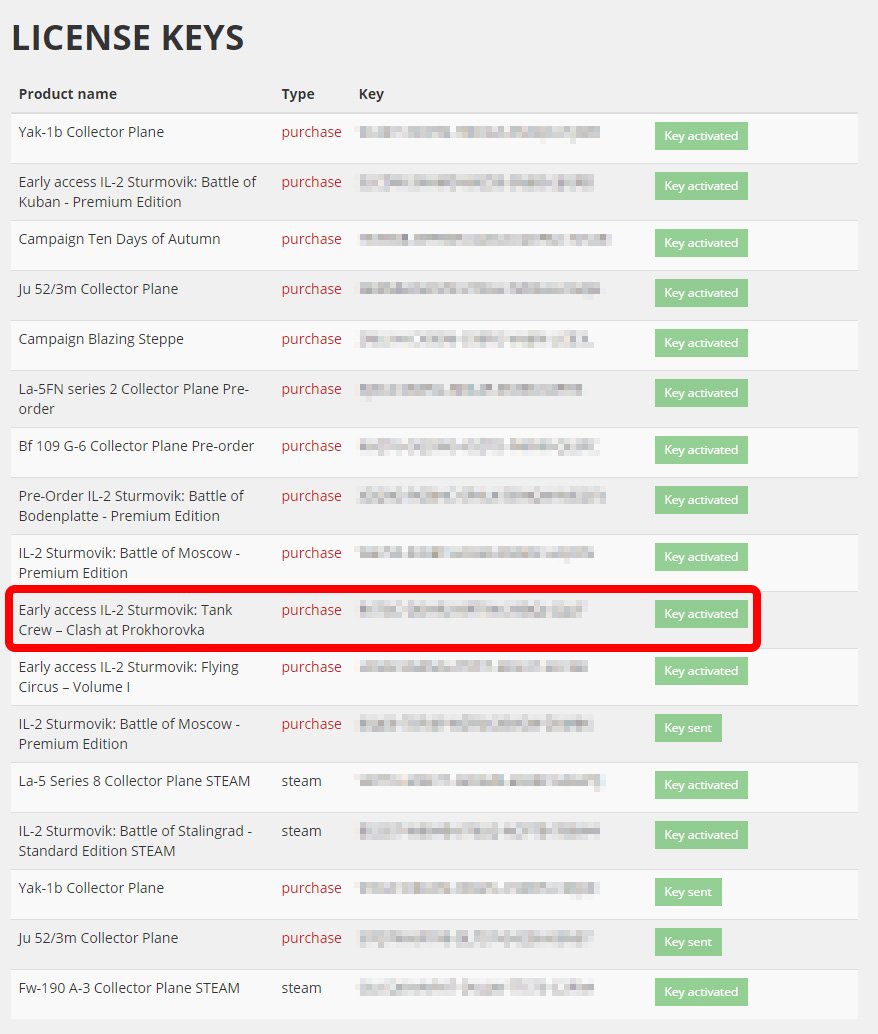Click Key activated button for Campaign Blazing Steppe

[701, 343]
